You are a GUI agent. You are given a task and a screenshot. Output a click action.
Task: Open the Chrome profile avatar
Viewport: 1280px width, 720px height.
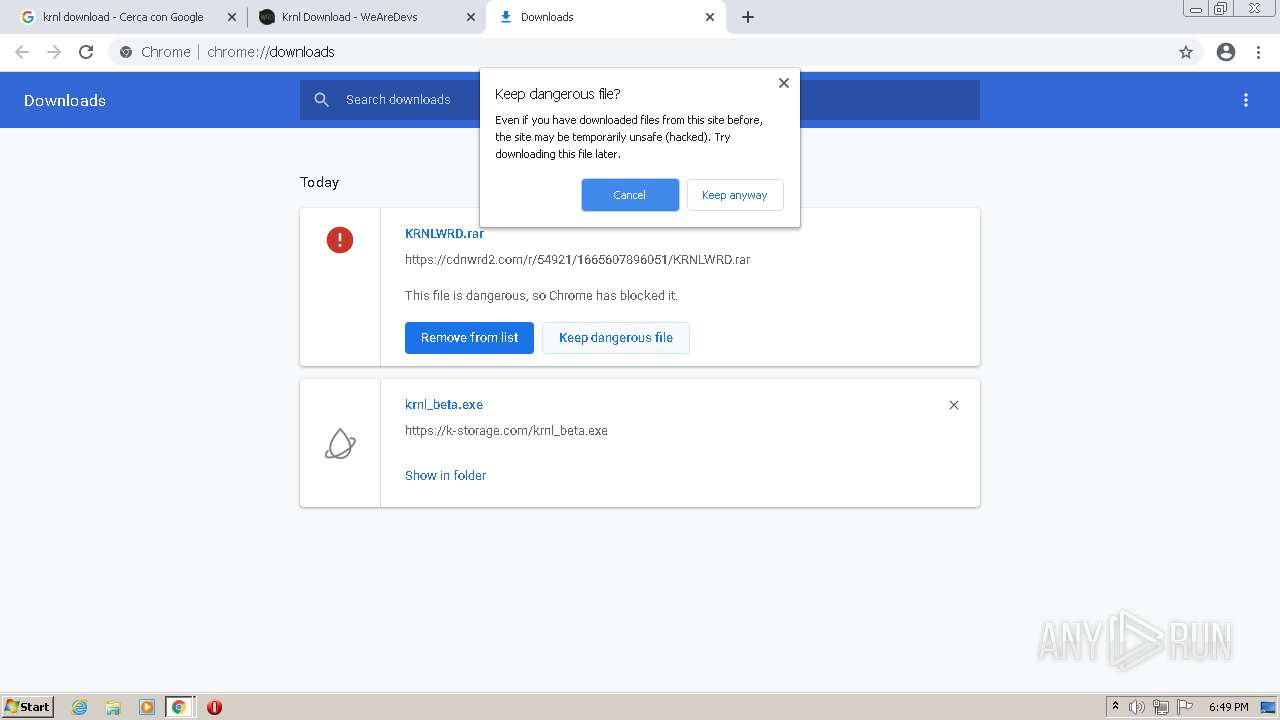pos(1226,52)
